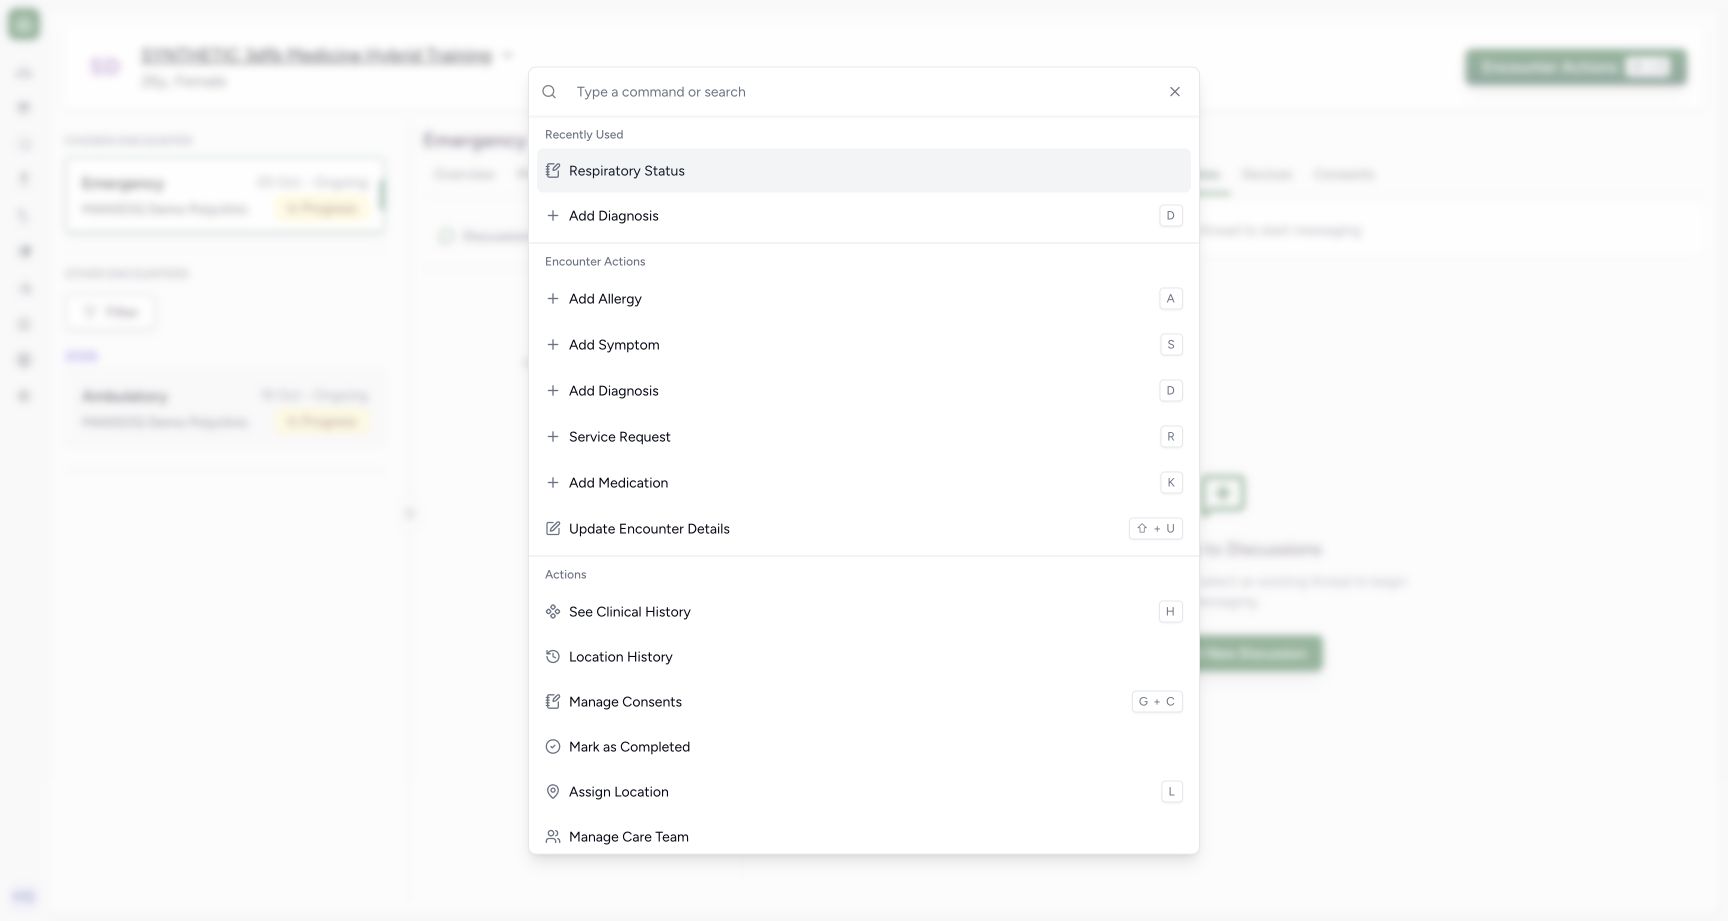Click the Manage Consents icon
This screenshot has height=921, width=1728.
[553, 702]
